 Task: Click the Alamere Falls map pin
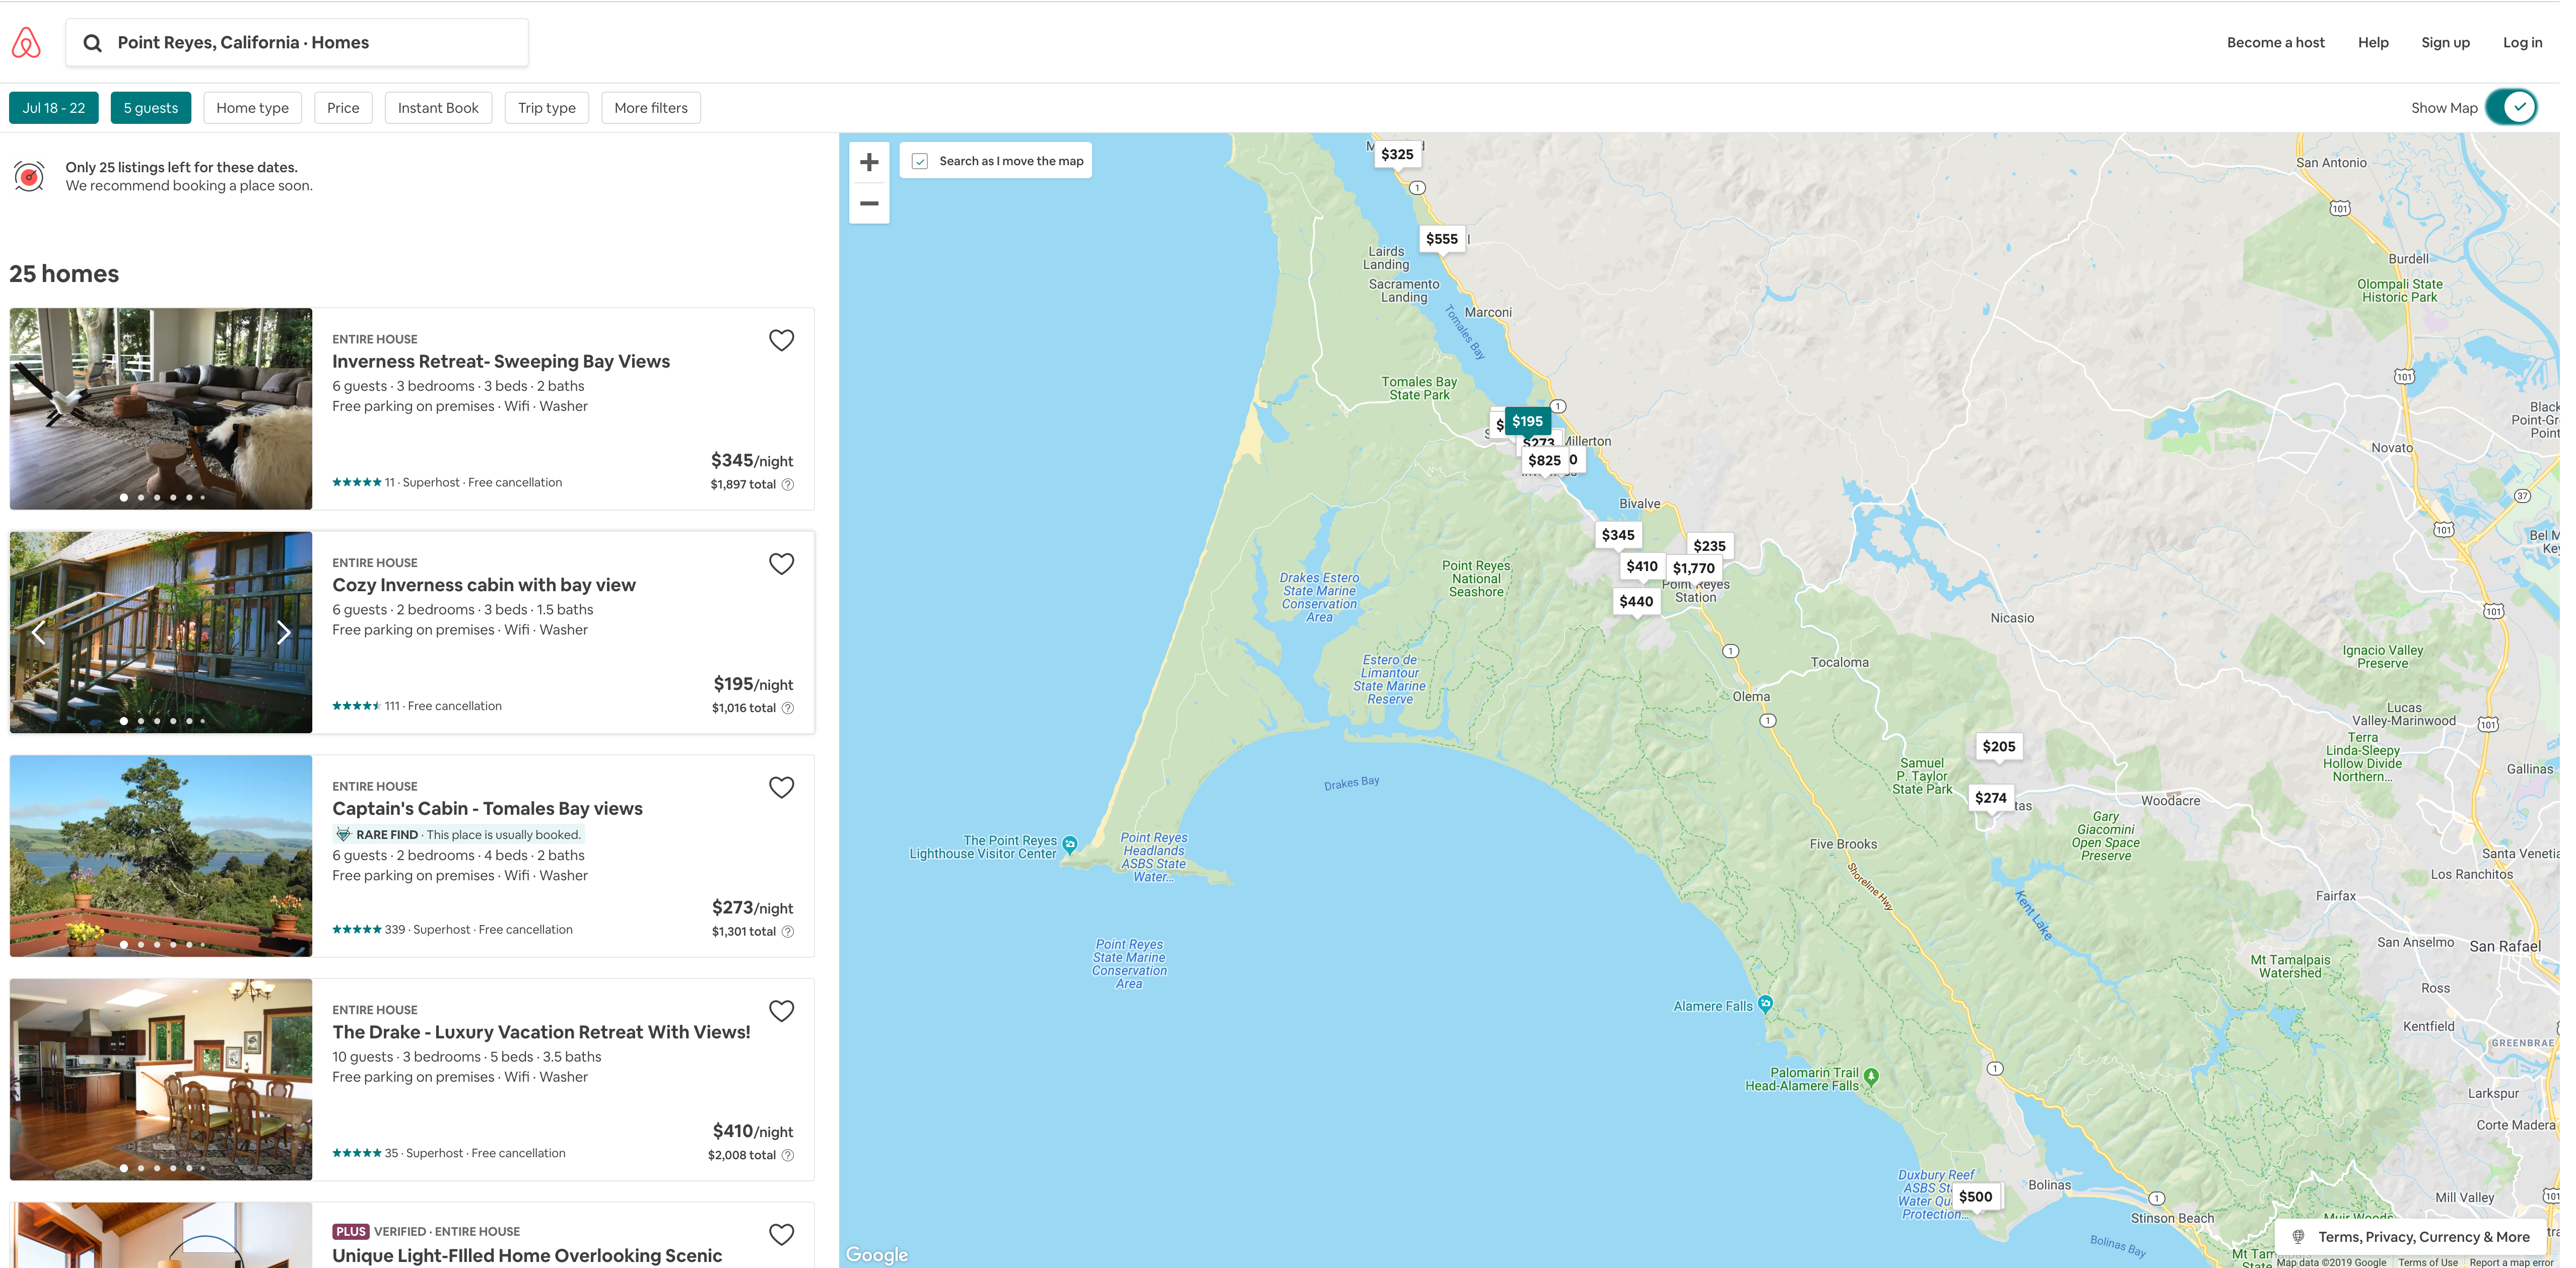1765,1004
